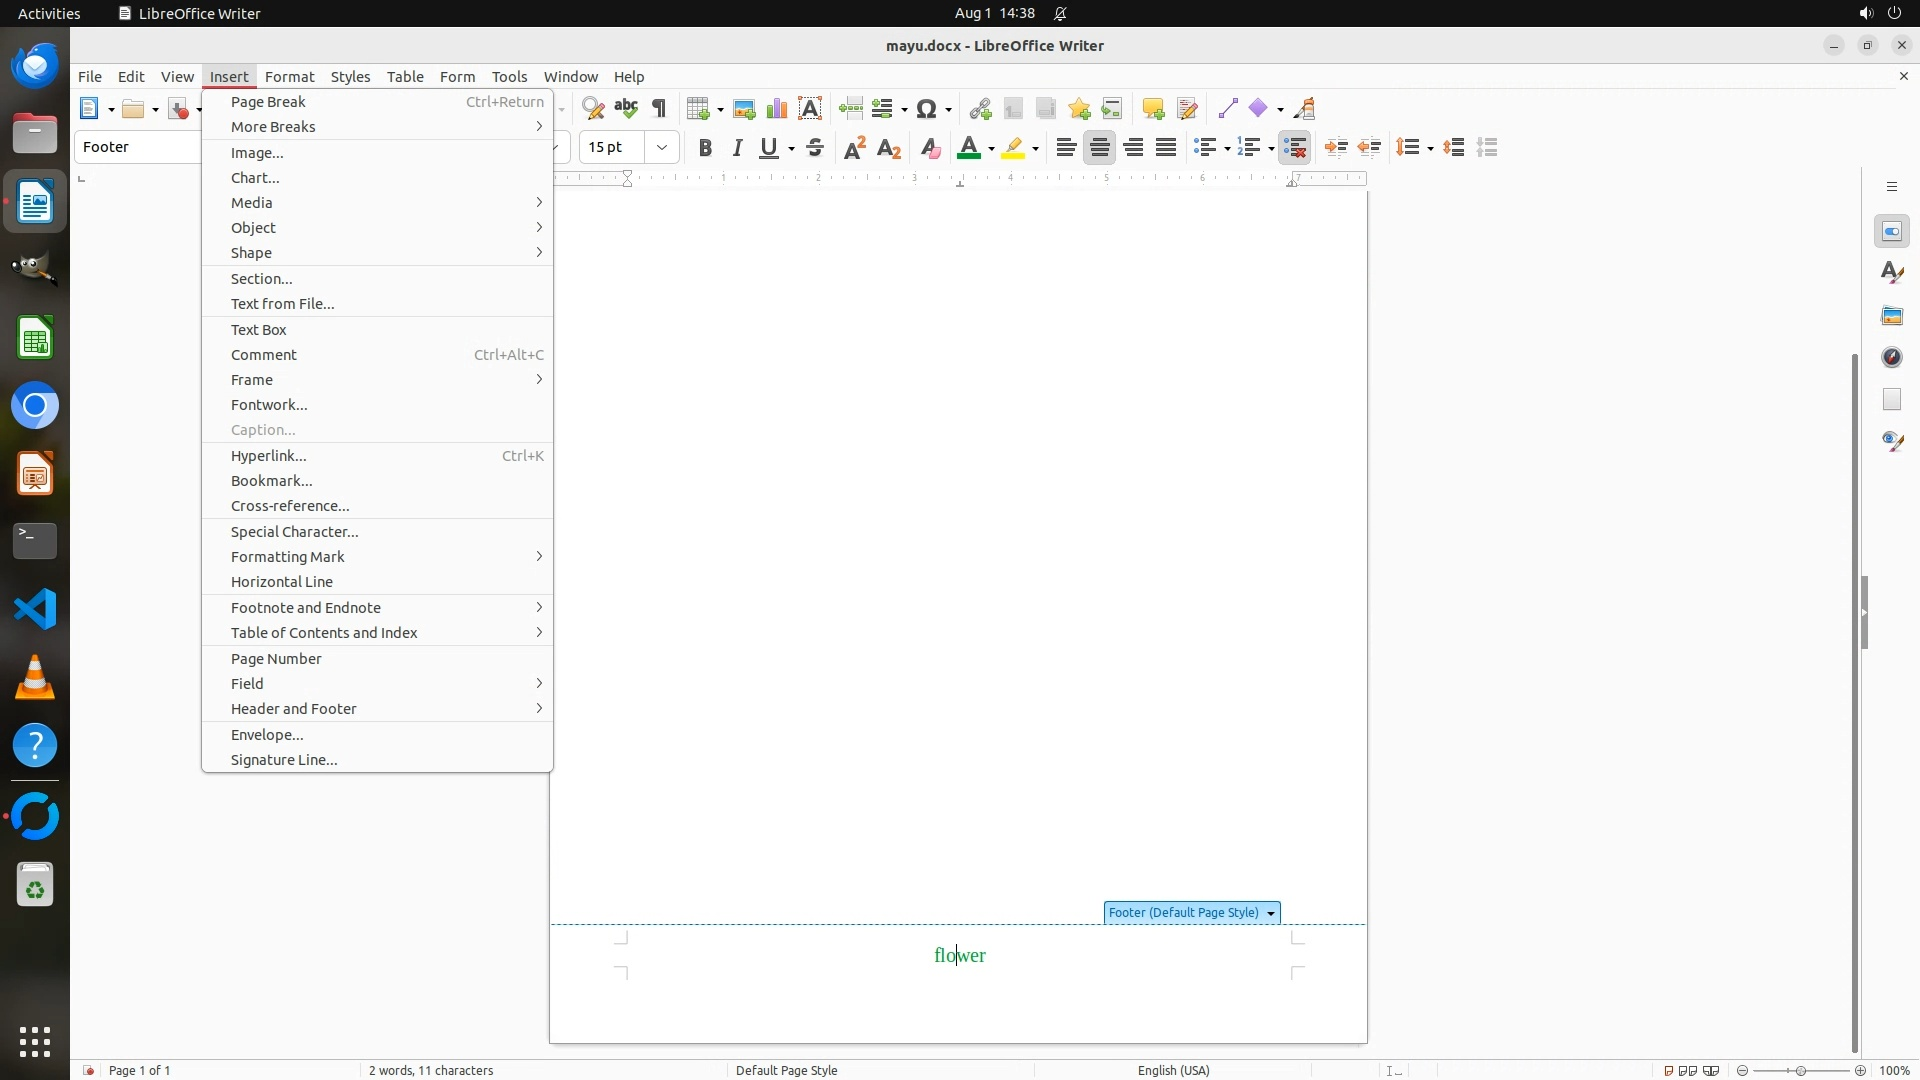The image size is (1920, 1080).
Task: Open the font size dropdown arrow
Action: click(662, 148)
